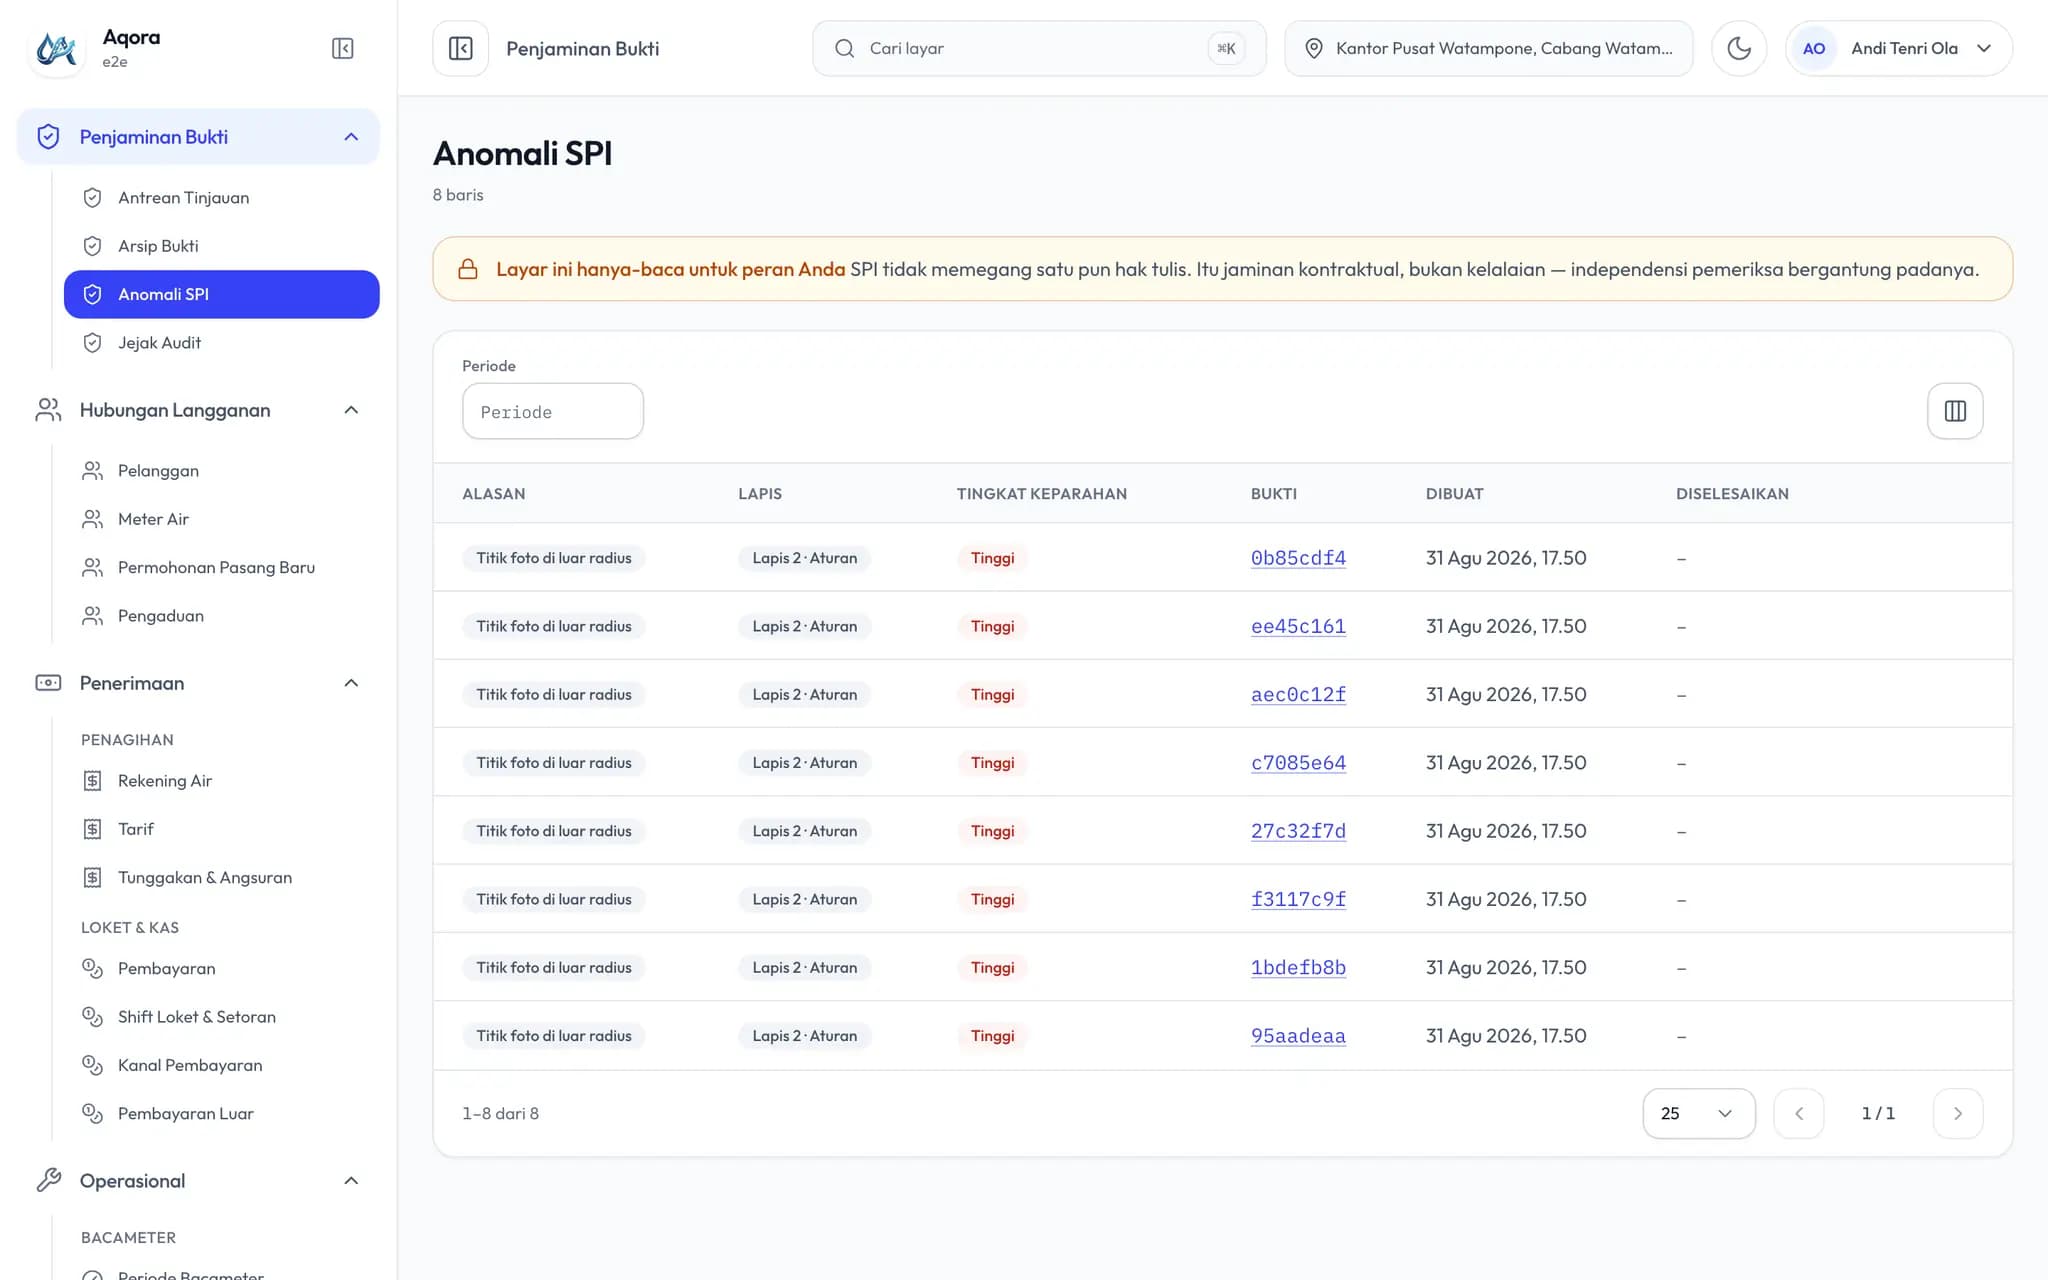The height and width of the screenshot is (1280, 2048).
Task: Open the column visibility settings icon
Action: point(1955,411)
